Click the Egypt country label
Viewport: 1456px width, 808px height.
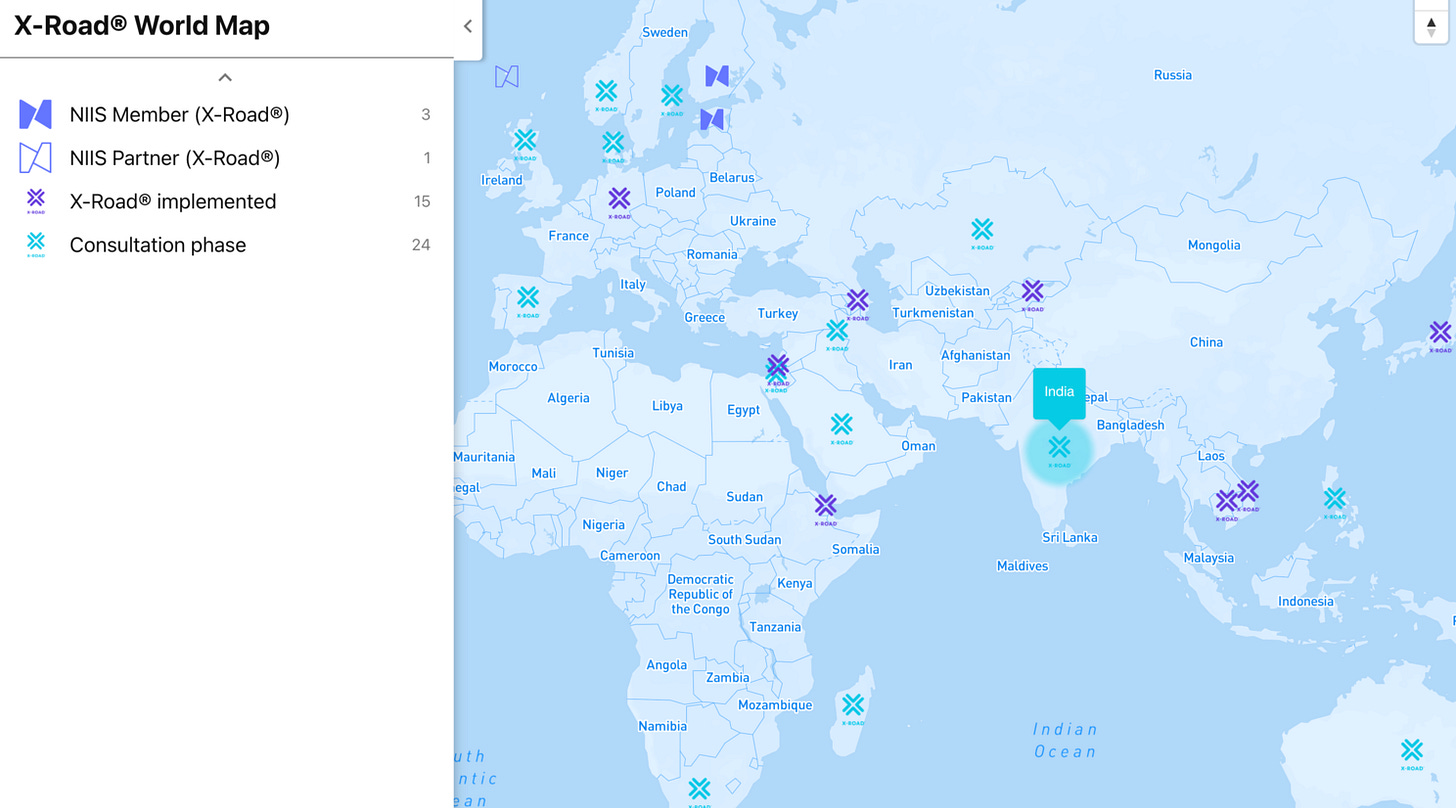pyautogui.click(x=743, y=410)
